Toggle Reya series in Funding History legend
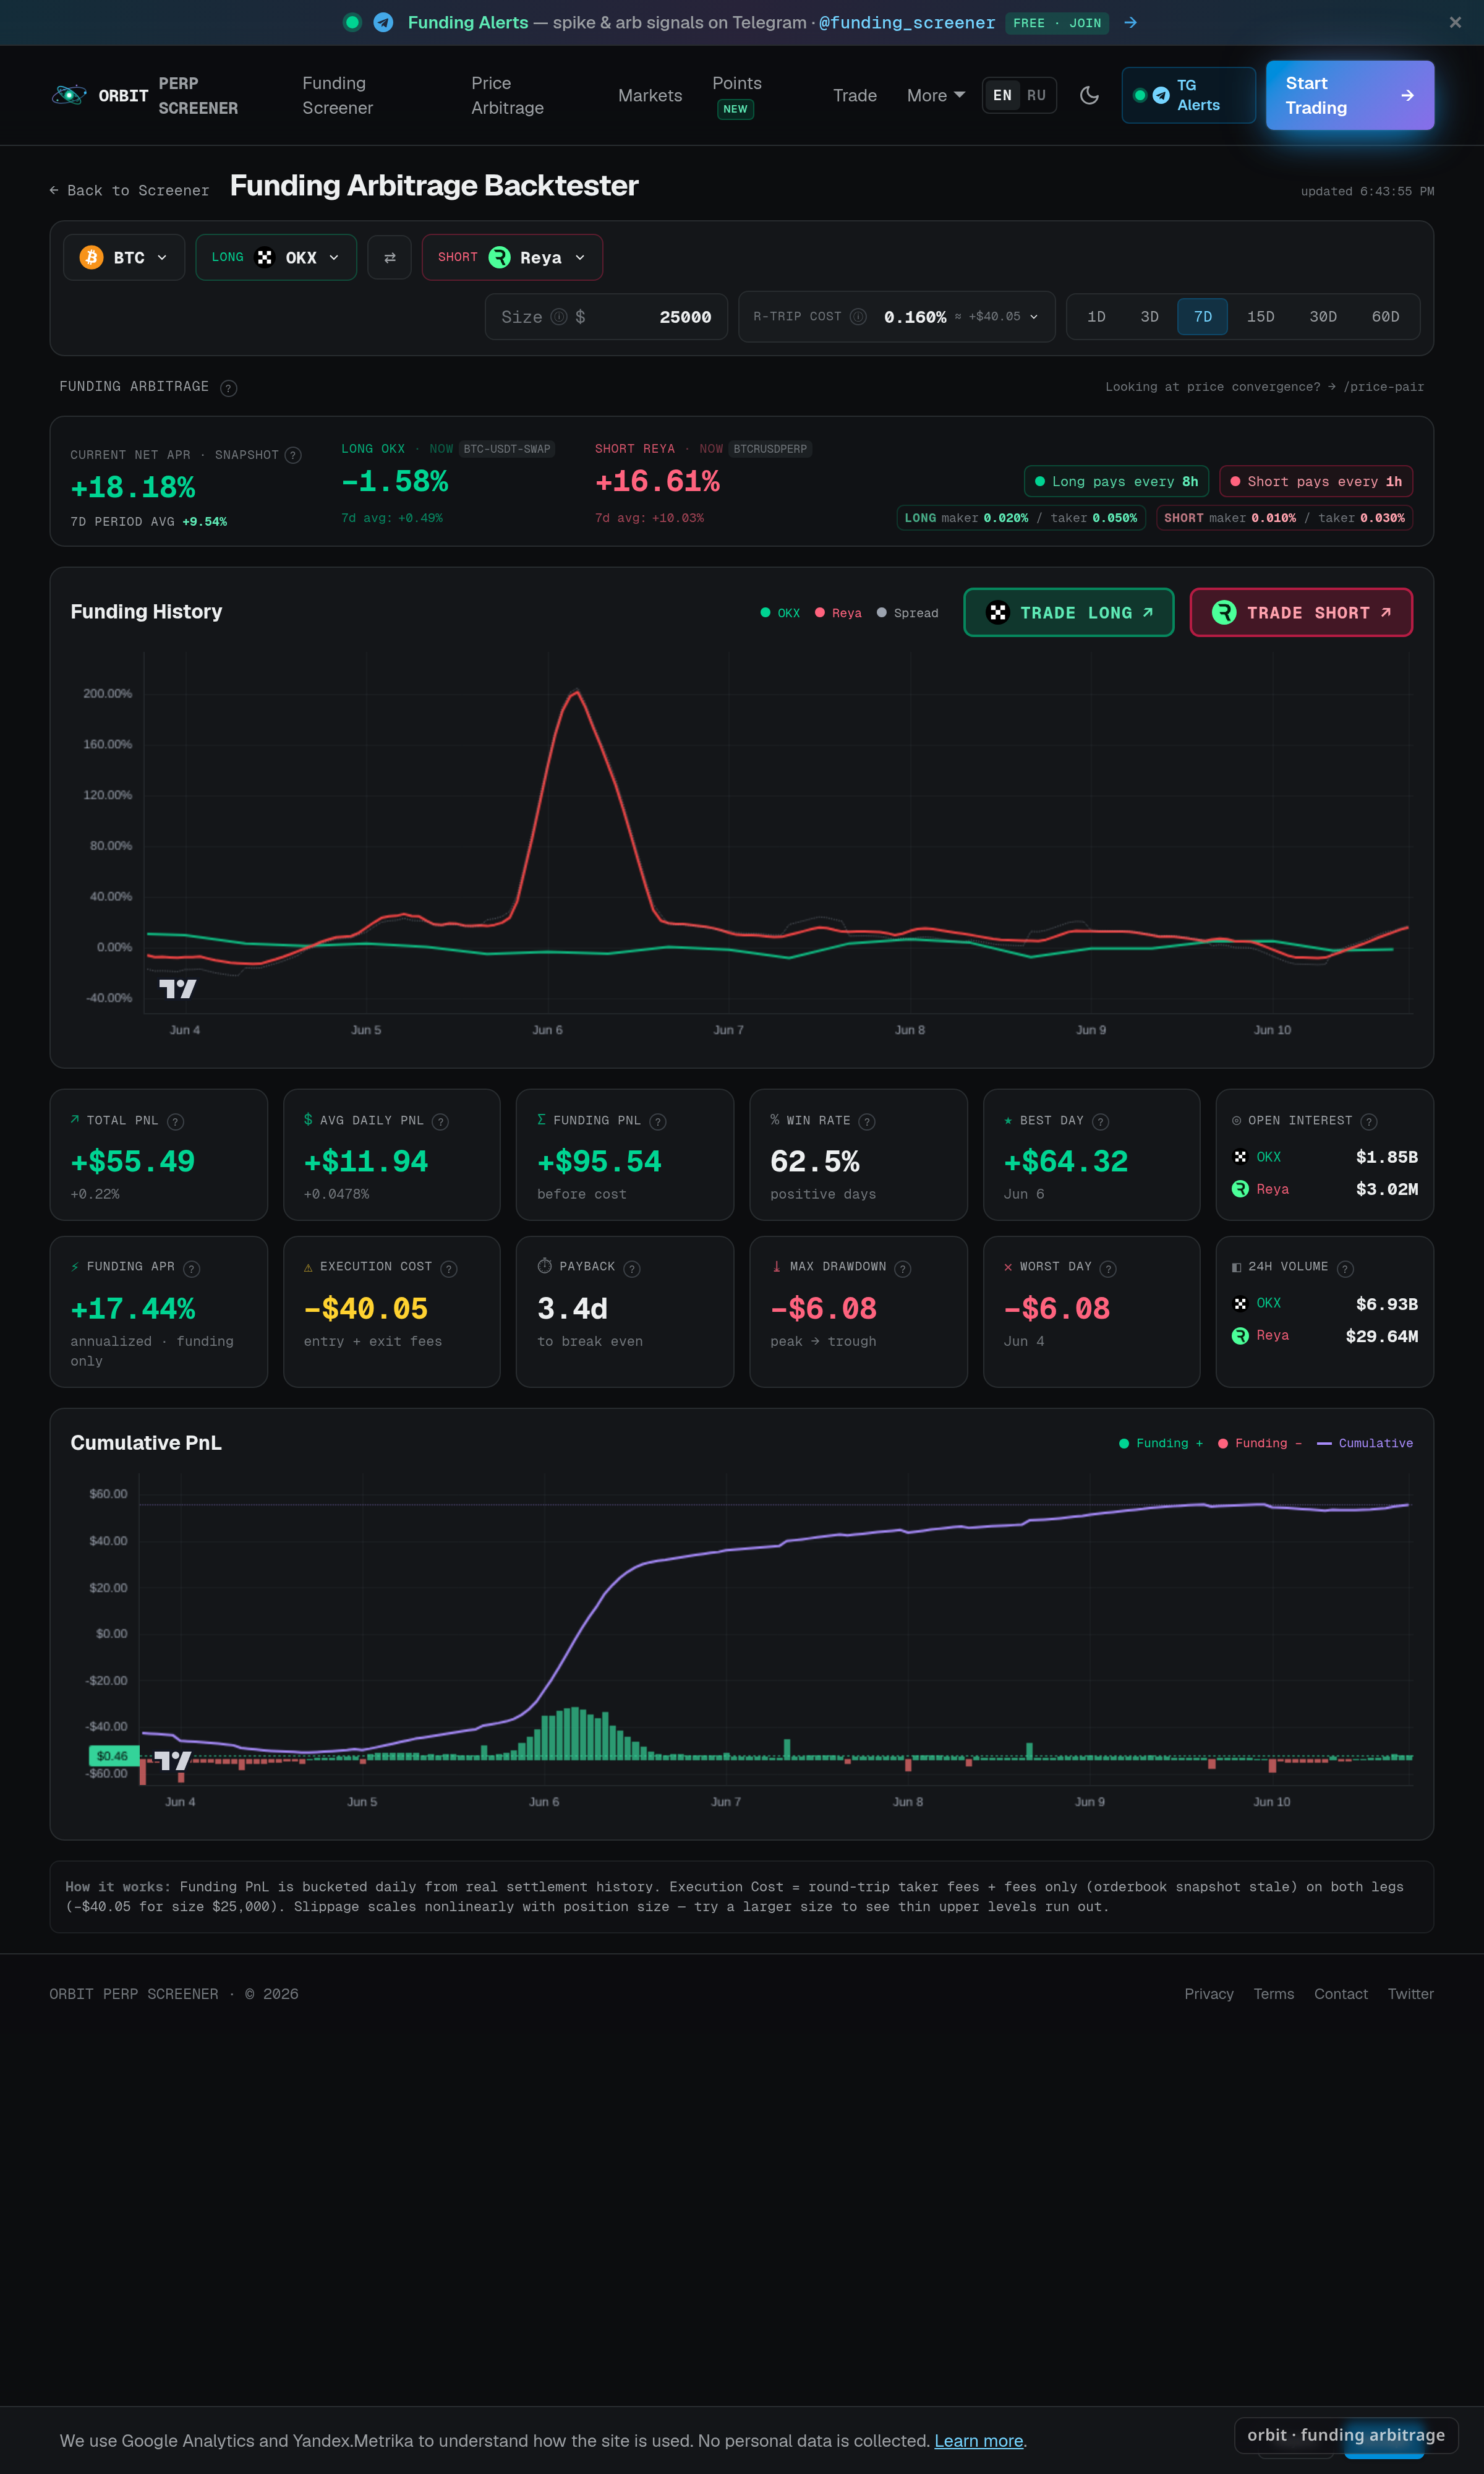This screenshot has width=1484, height=2474. (x=838, y=613)
